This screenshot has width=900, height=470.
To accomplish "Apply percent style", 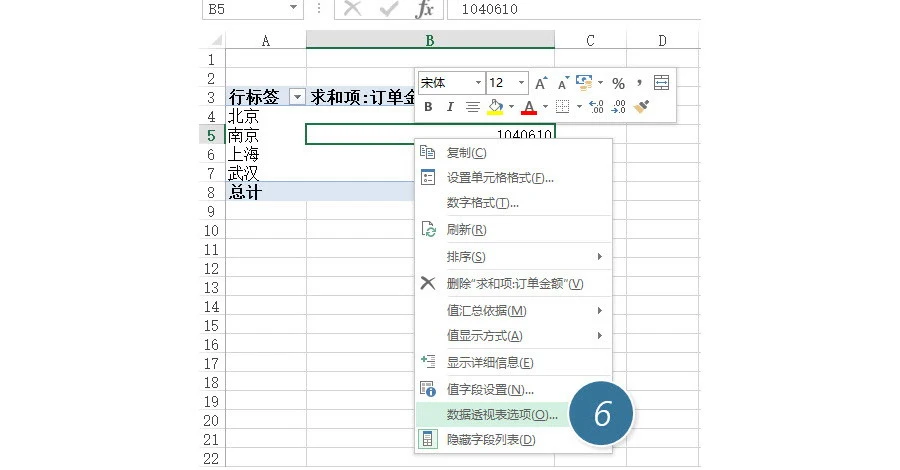I will tap(618, 83).
